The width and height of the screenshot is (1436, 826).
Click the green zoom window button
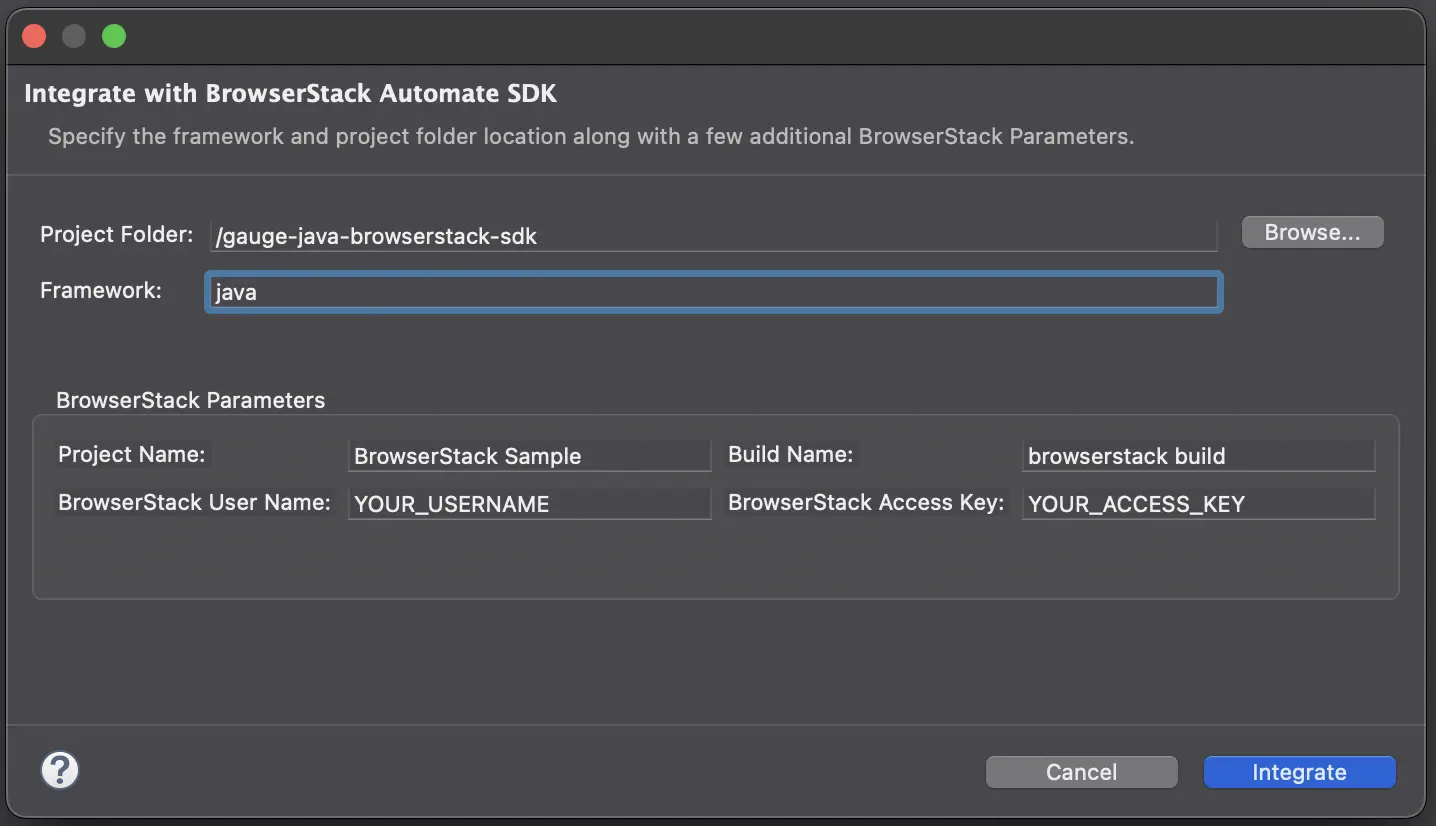pos(114,37)
